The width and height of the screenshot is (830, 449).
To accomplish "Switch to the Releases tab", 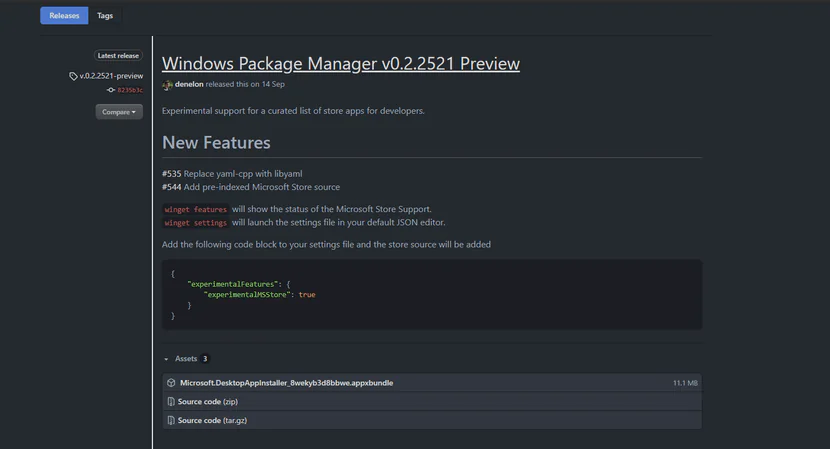I will point(64,16).
